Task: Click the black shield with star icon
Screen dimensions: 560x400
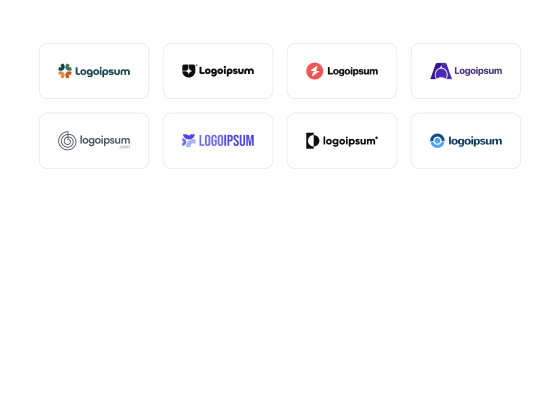Action: (189, 71)
